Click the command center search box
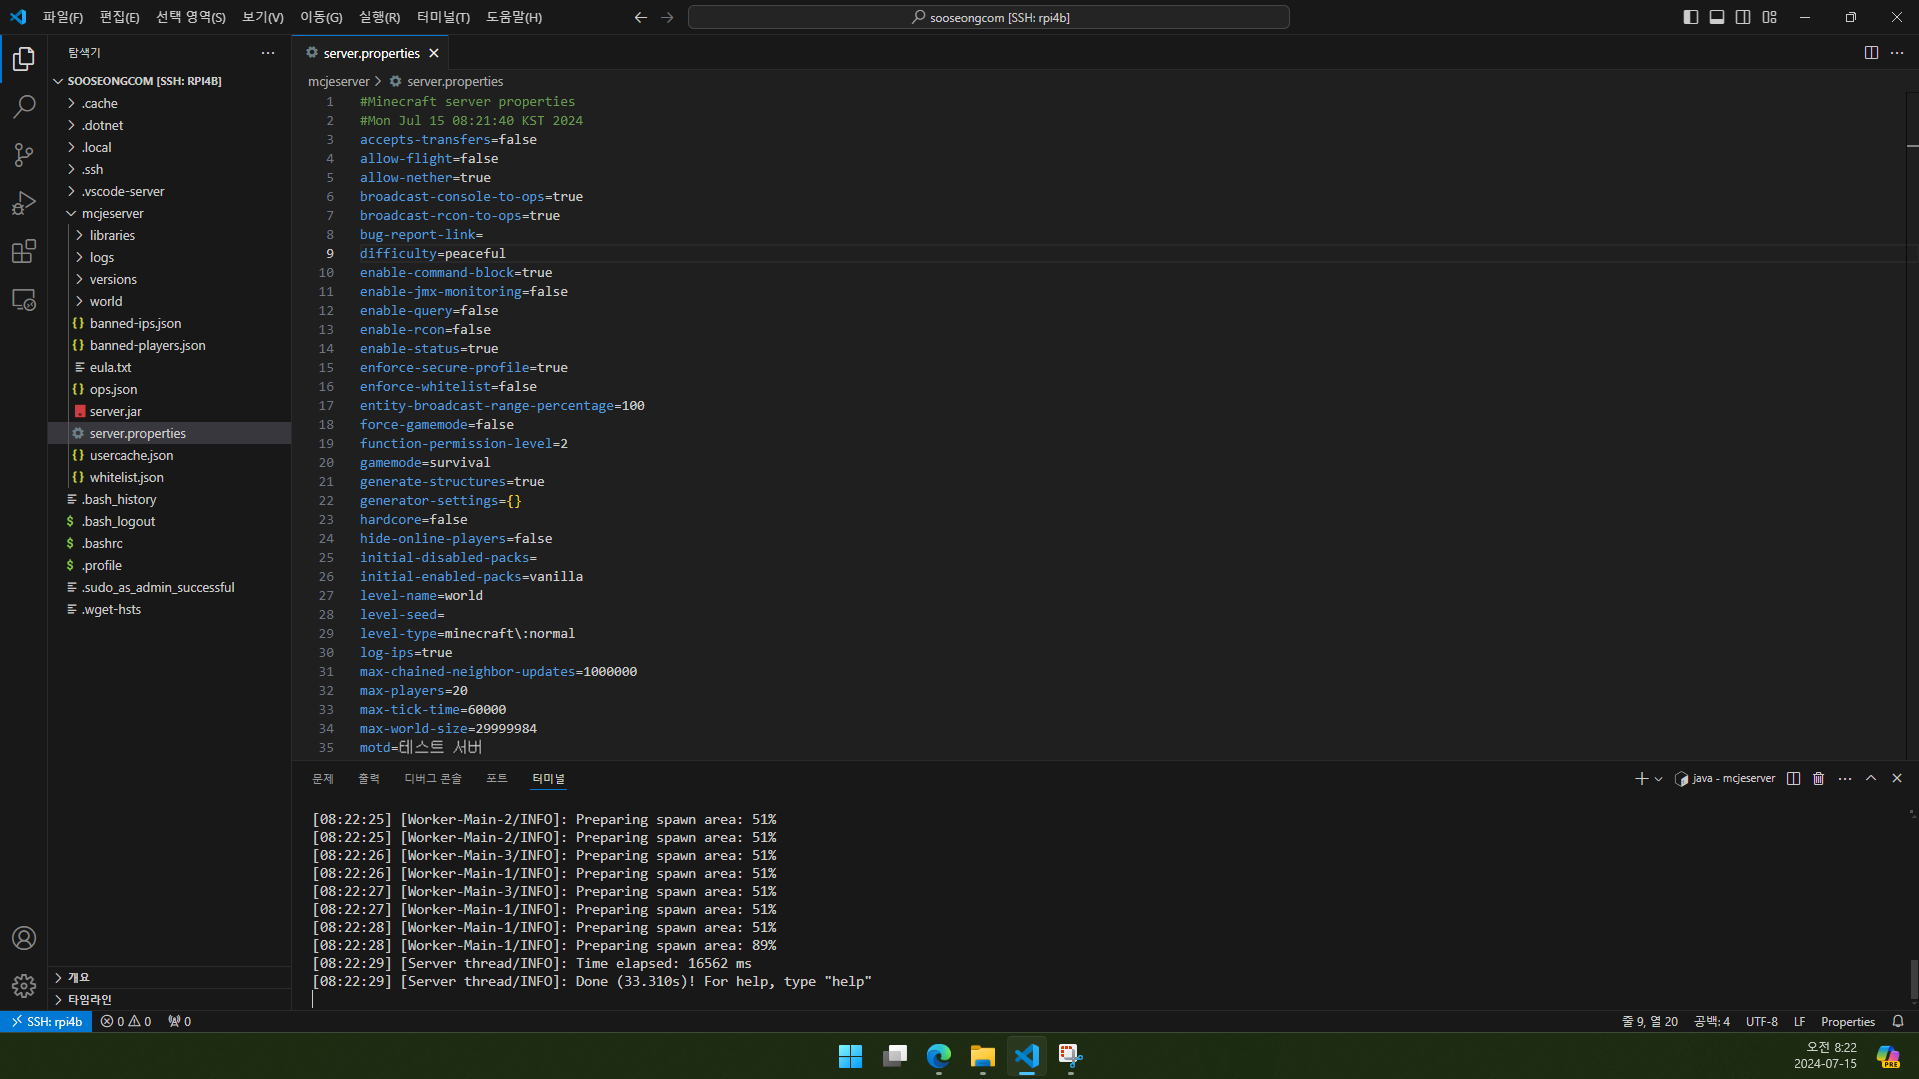The image size is (1919, 1079). pos(989,17)
